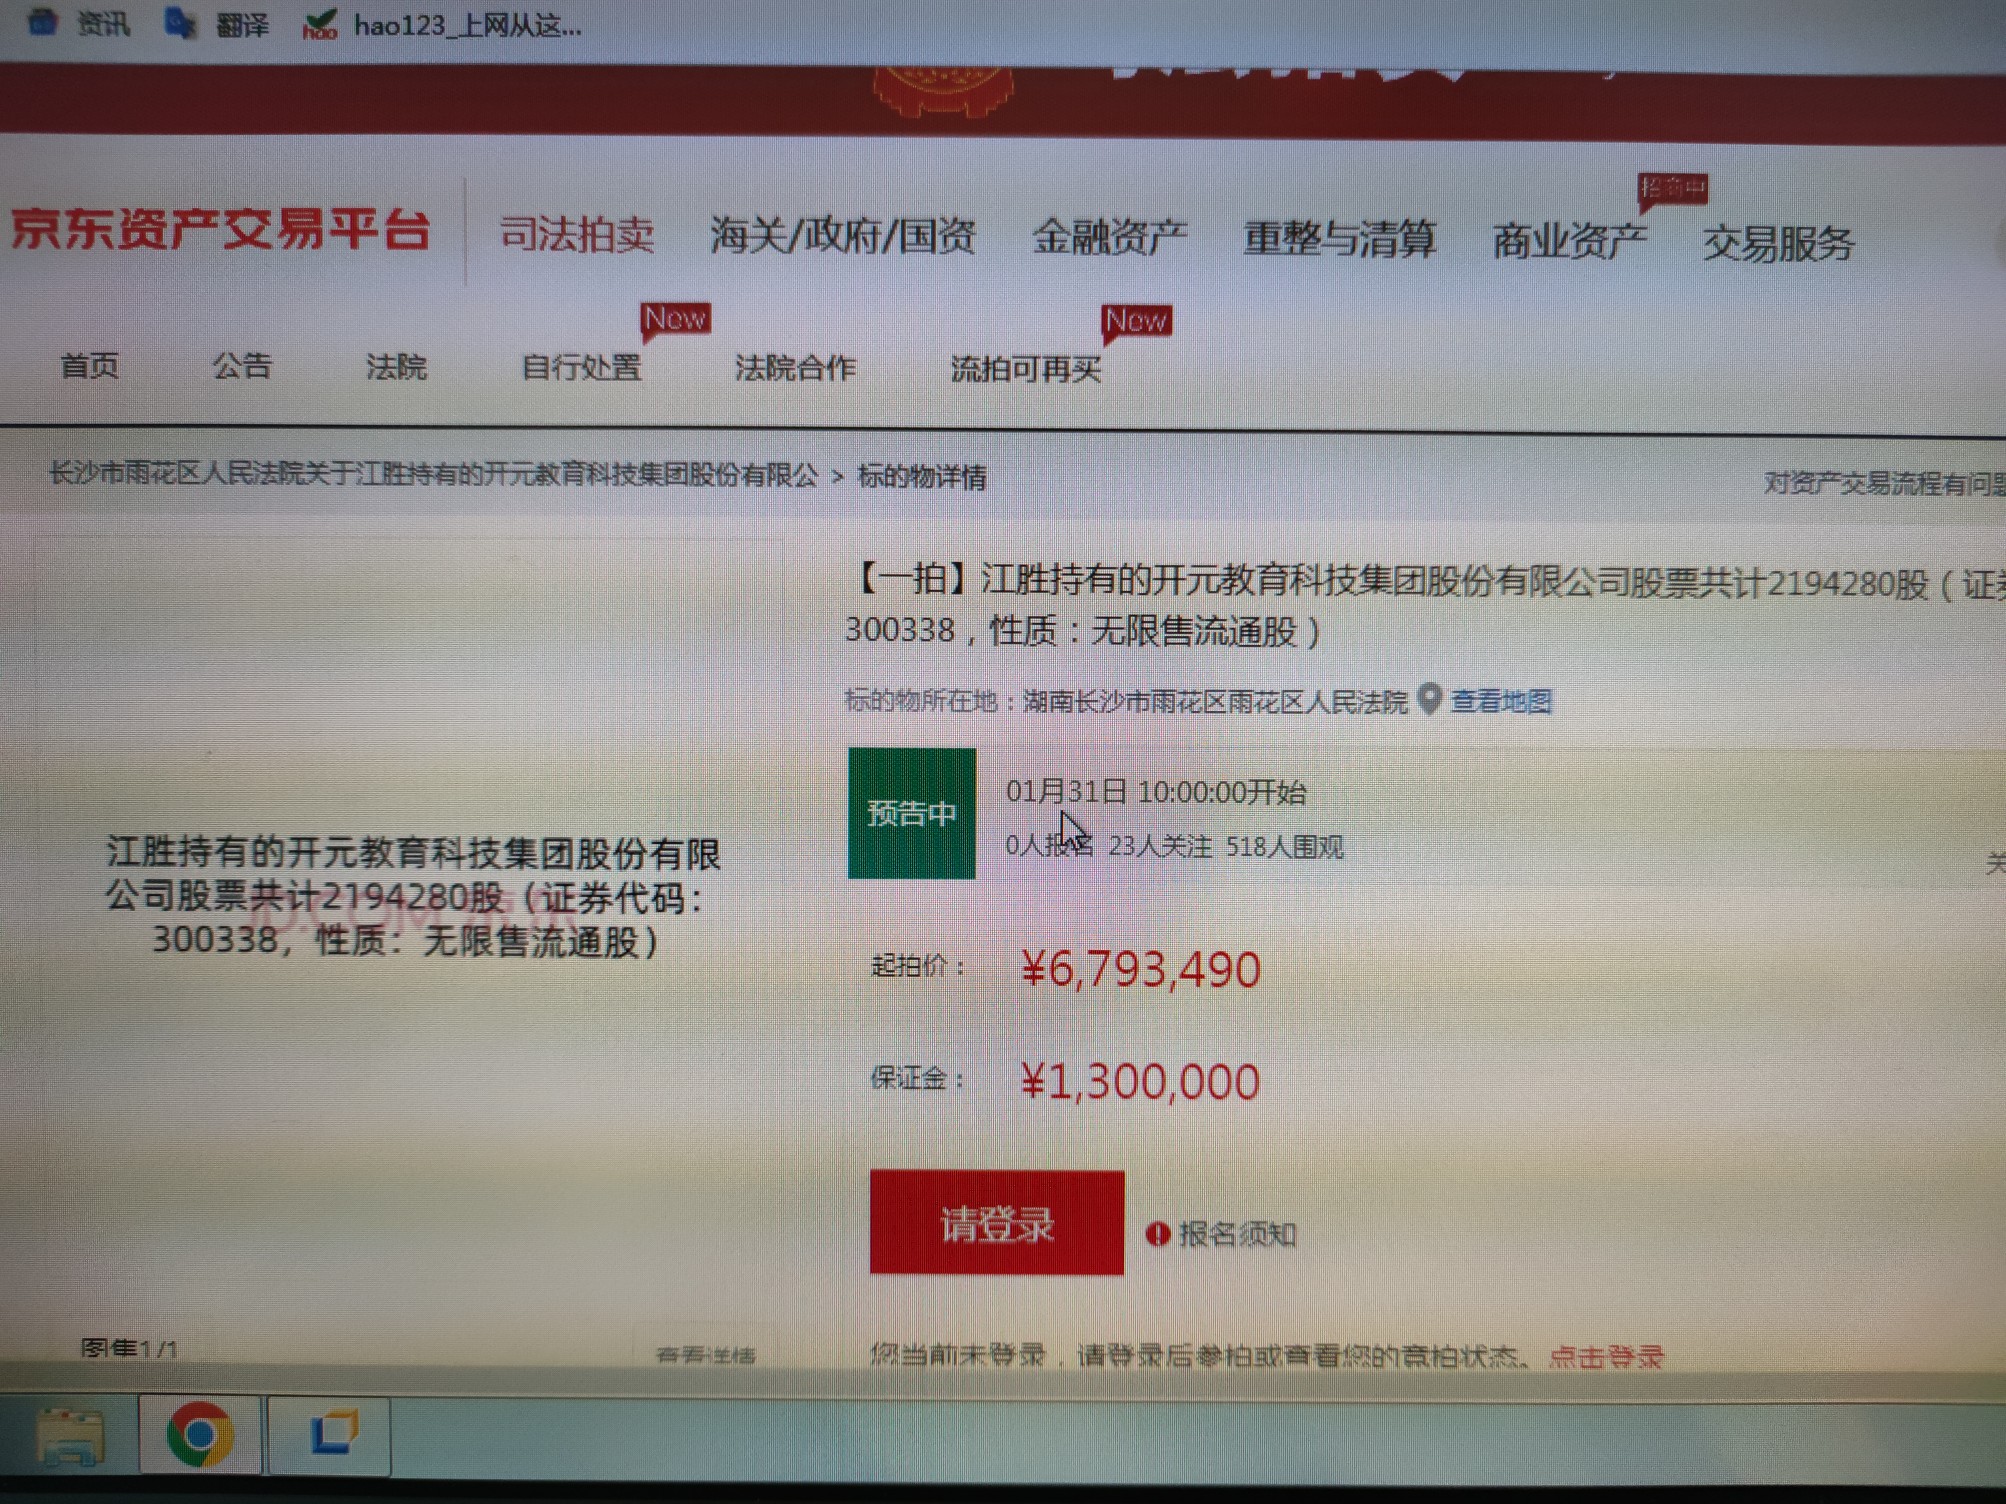Click the 点击登录 link
This screenshot has width=2006, height=1504.
click(x=1606, y=1357)
